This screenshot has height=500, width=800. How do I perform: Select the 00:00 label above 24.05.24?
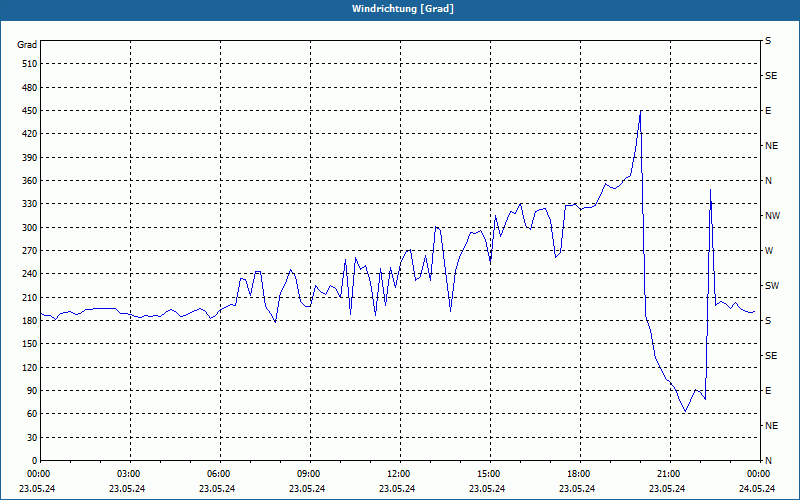(x=759, y=474)
